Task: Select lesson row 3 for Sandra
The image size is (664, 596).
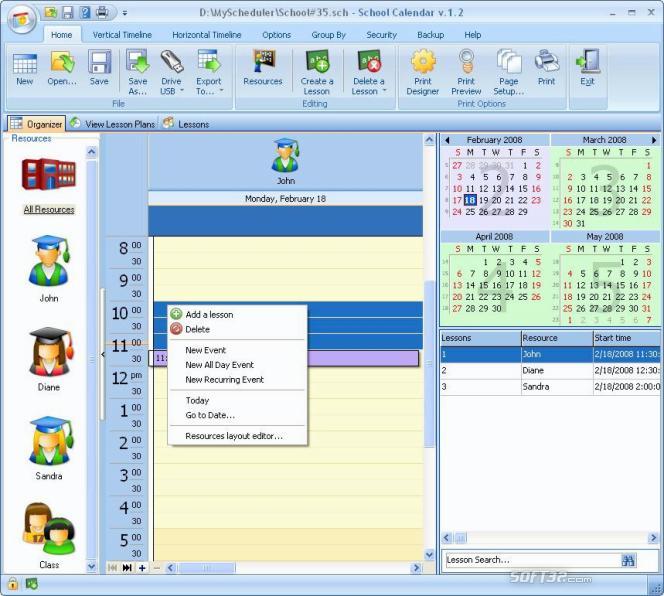Action: click(550, 386)
